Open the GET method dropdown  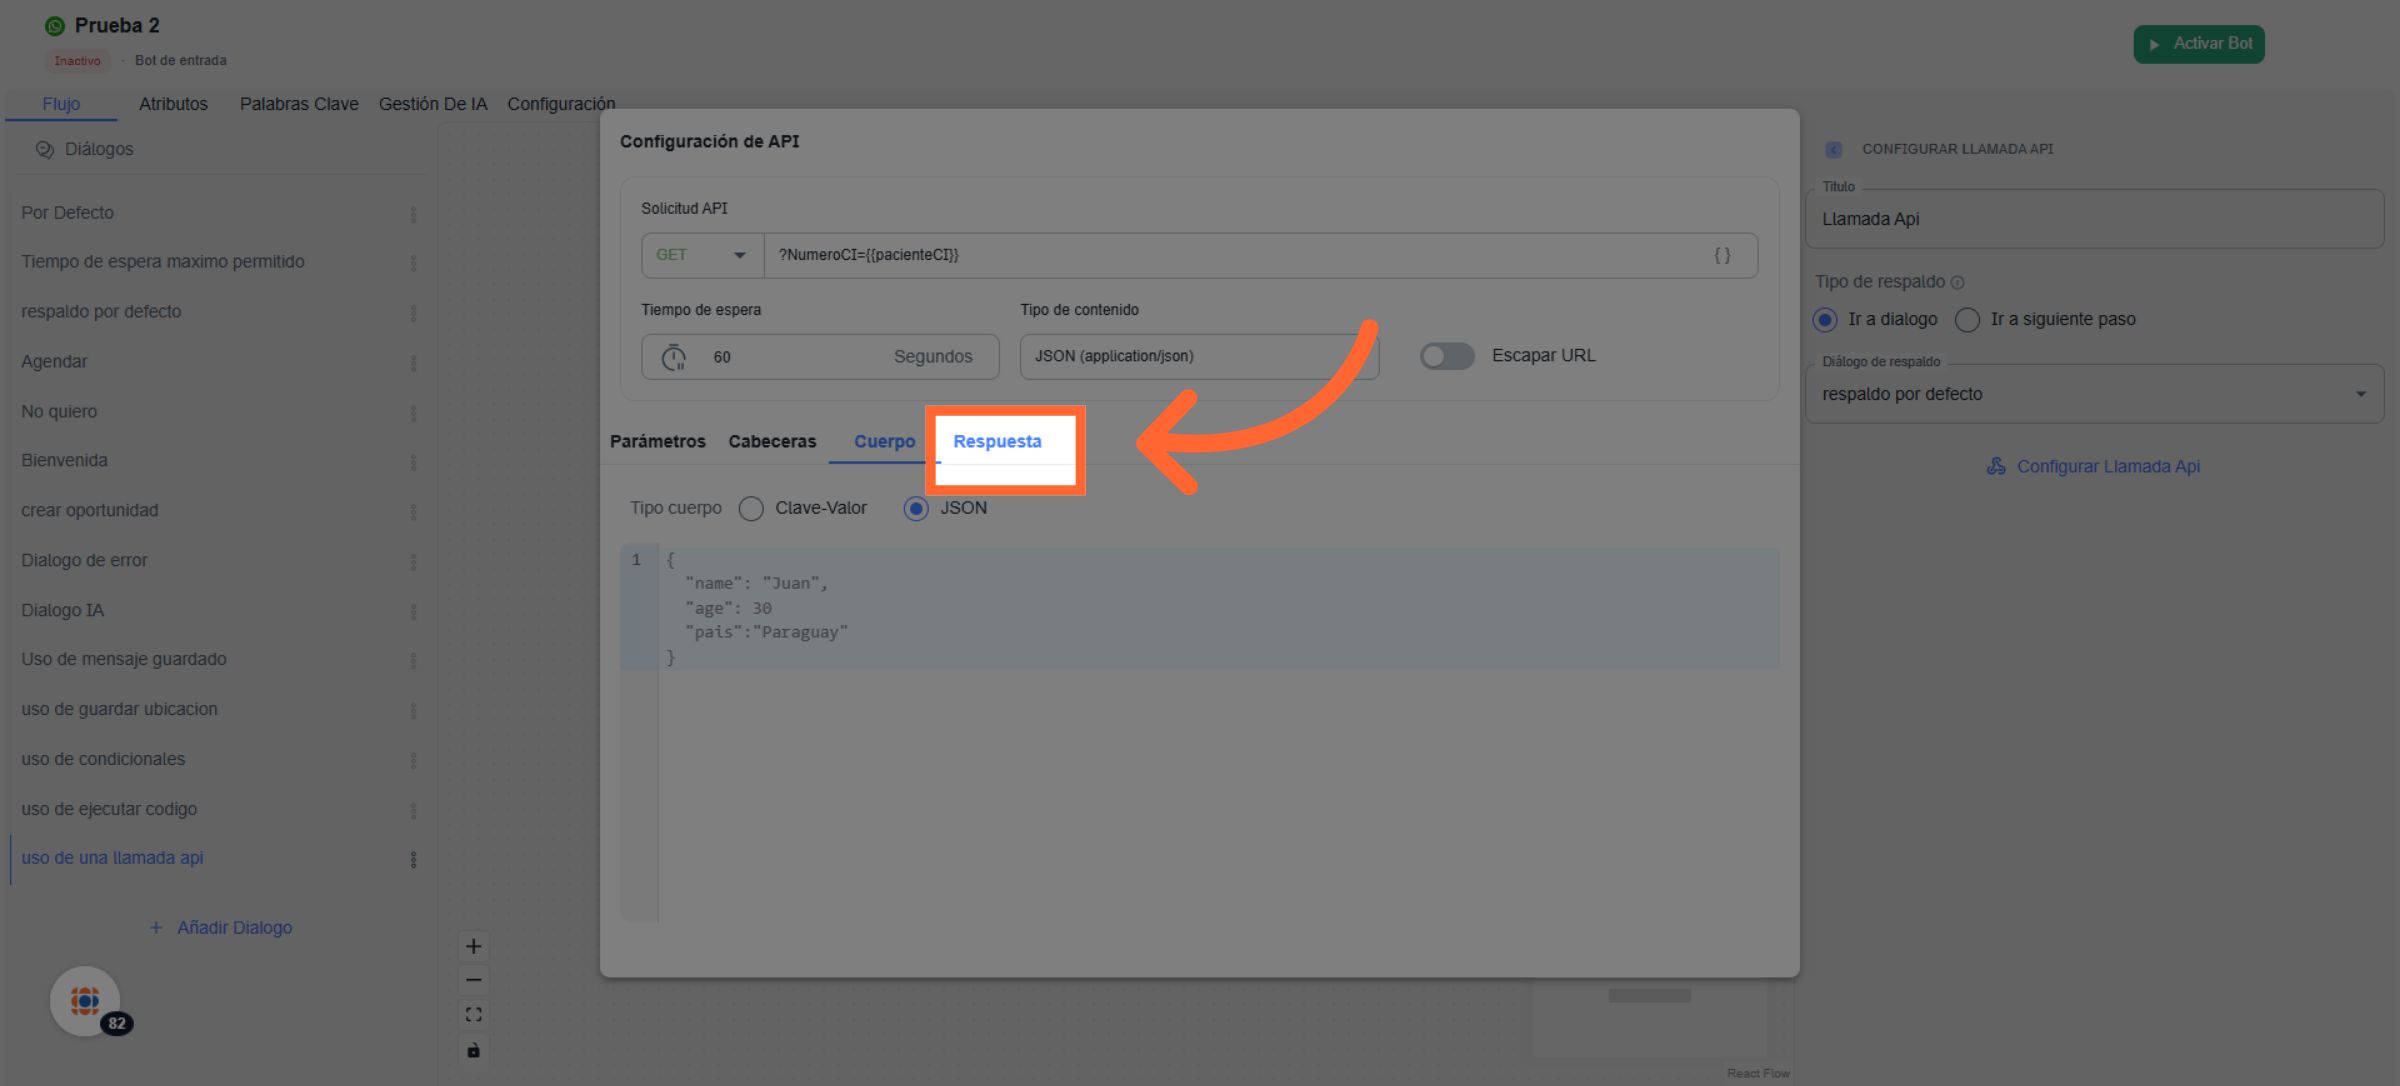[x=702, y=255]
